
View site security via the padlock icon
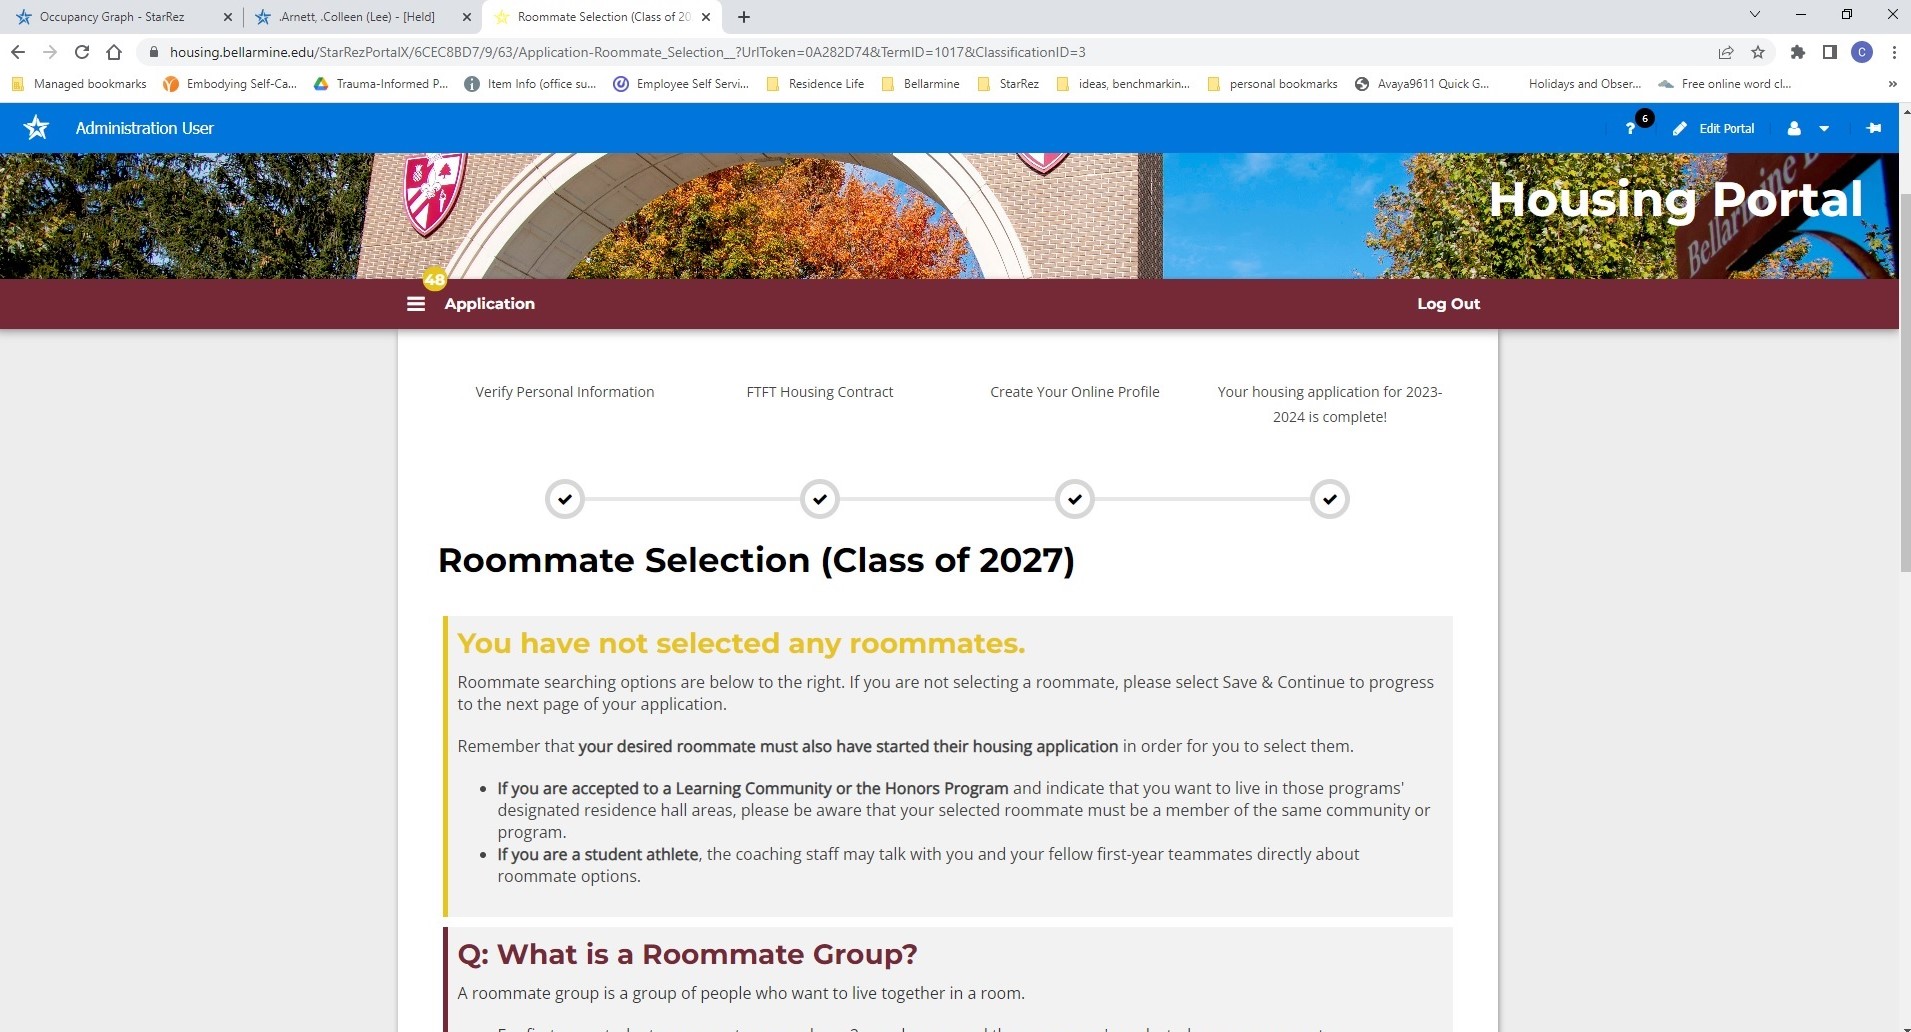coord(154,52)
